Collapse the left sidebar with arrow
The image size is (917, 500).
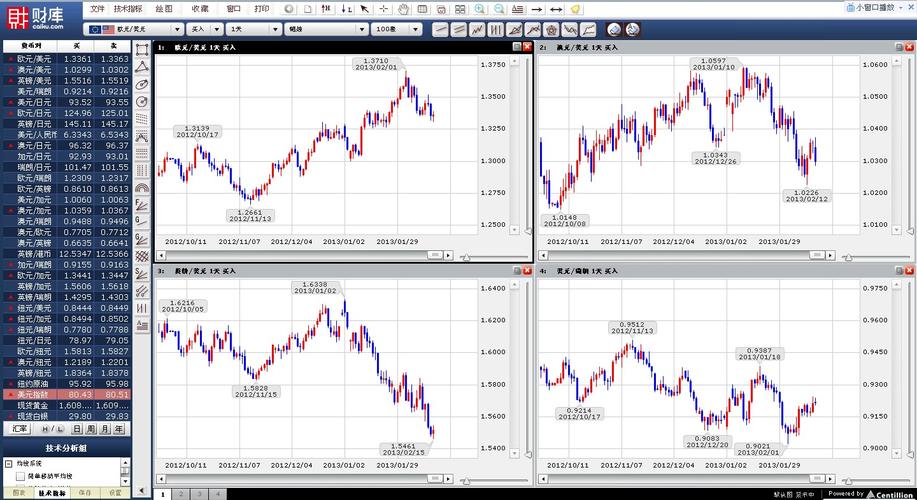click(142, 491)
